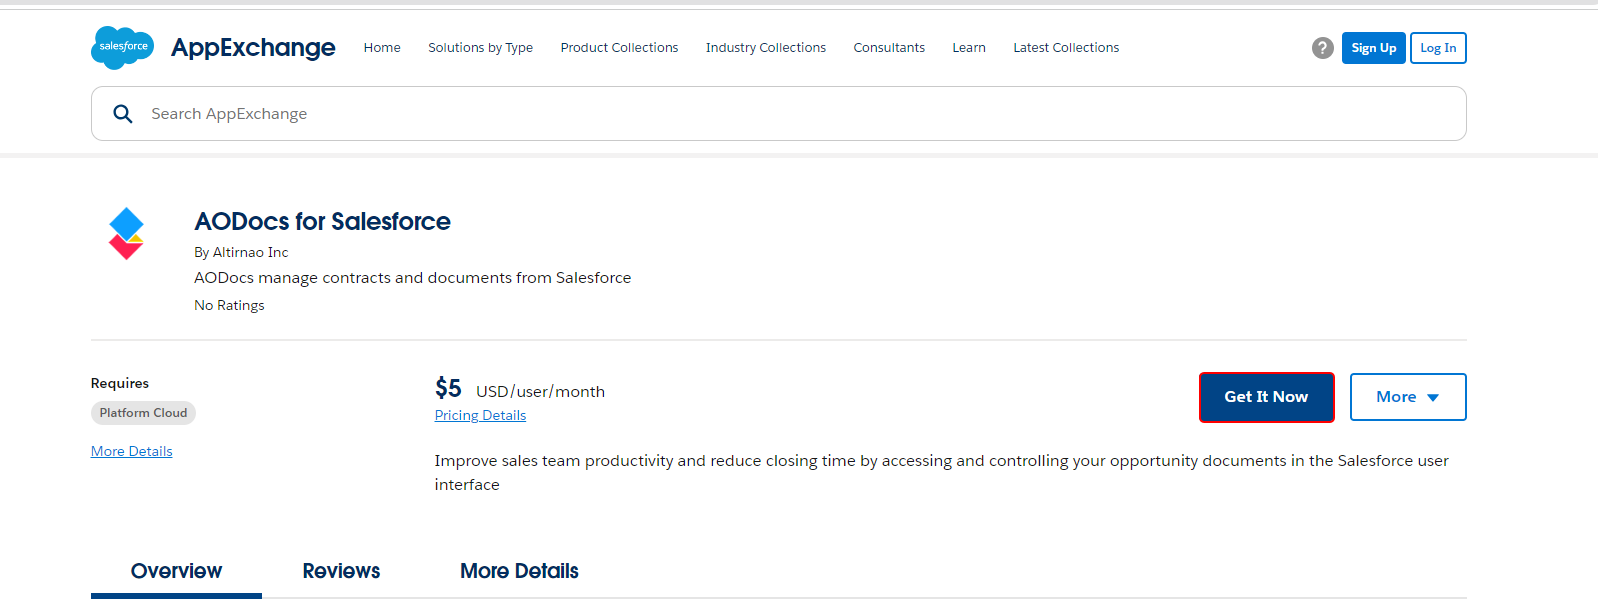Expand the More dropdown button
This screenshot has height=612, width=1598.
(1407, 397)
